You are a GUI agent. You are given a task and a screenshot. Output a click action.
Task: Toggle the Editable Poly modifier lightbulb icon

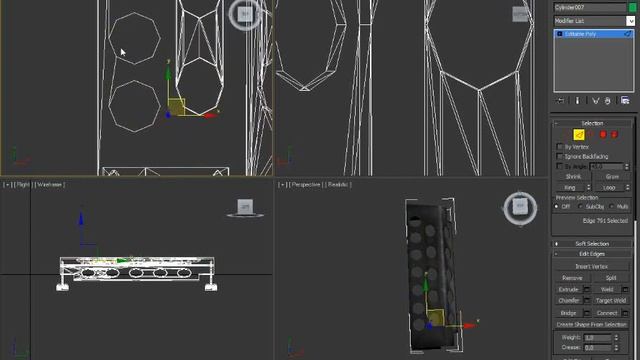[560, 34]
